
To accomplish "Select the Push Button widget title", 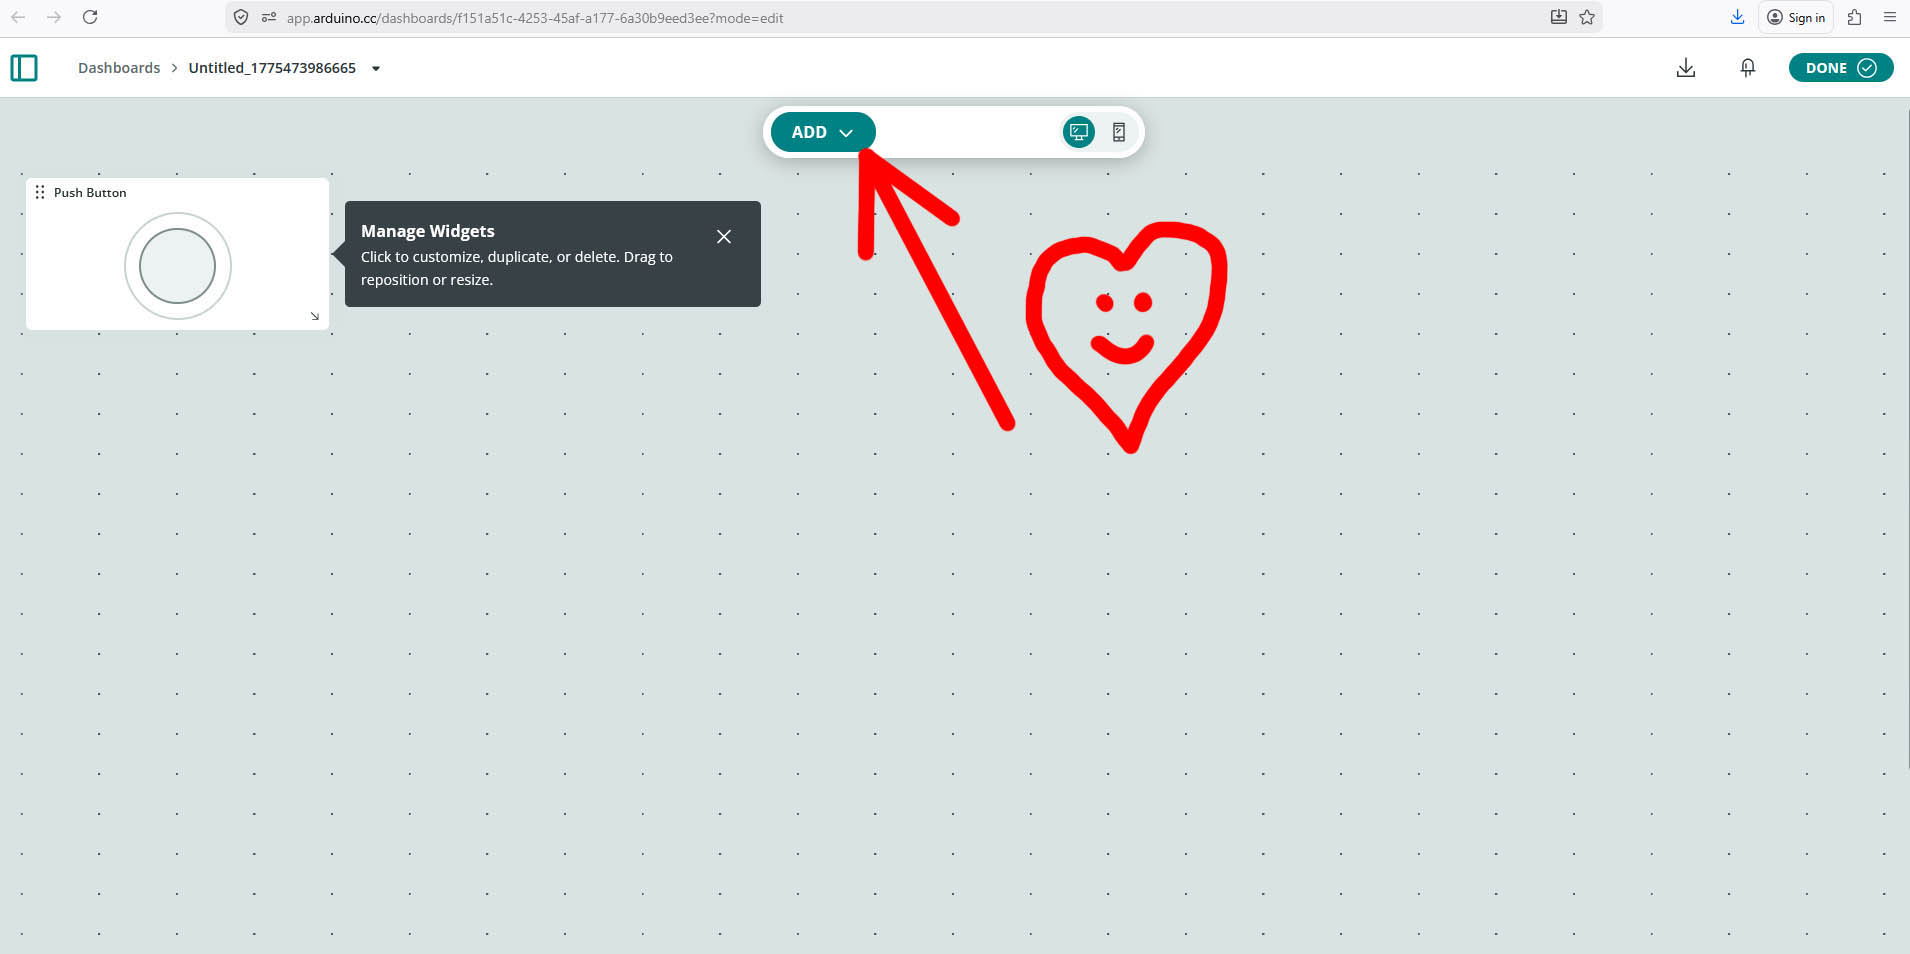I will tap(90, 192).
